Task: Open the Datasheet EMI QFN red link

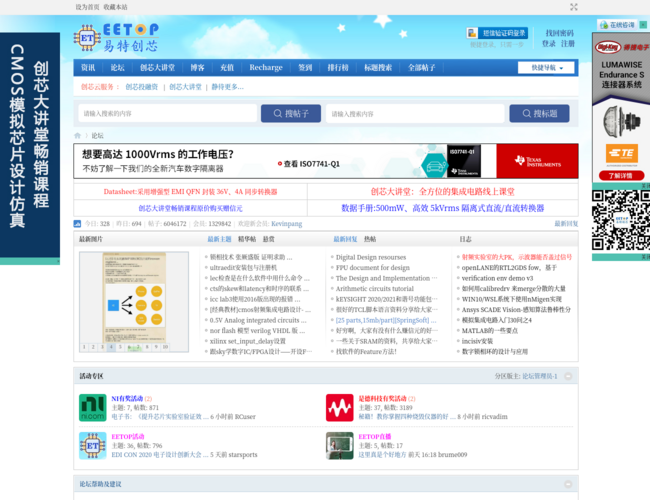Action: coord(190,192)
